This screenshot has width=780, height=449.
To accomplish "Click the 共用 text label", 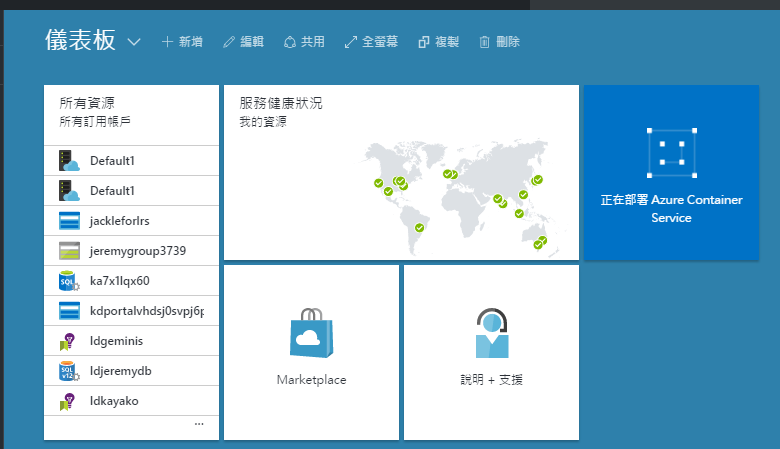I will (x=313, y=42).
